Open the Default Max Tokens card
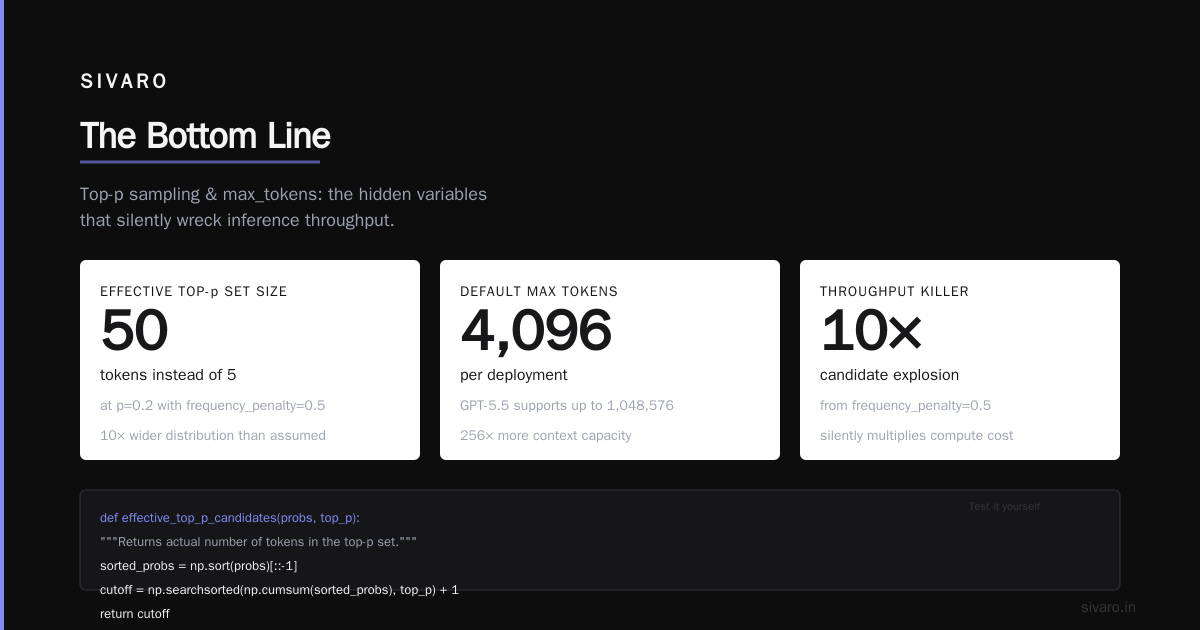The image size is (1200, 630). (x=610, y=360)
